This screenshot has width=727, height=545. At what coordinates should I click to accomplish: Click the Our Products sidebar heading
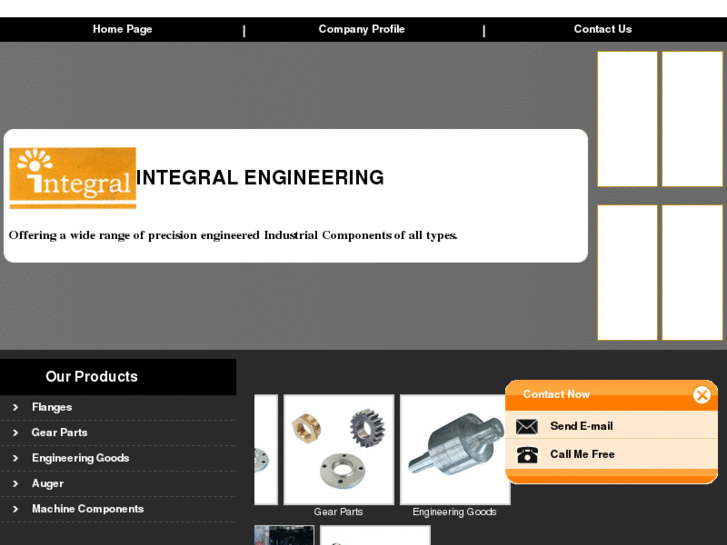[92, 377]
